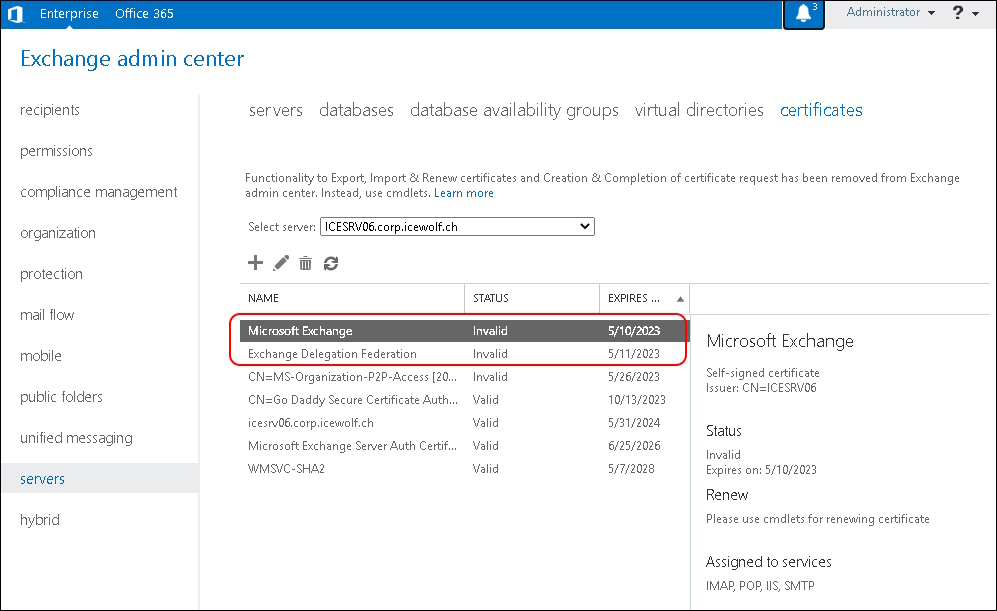
Task: Add a new certificate with plus icon
Action: [x=255, y=263]
